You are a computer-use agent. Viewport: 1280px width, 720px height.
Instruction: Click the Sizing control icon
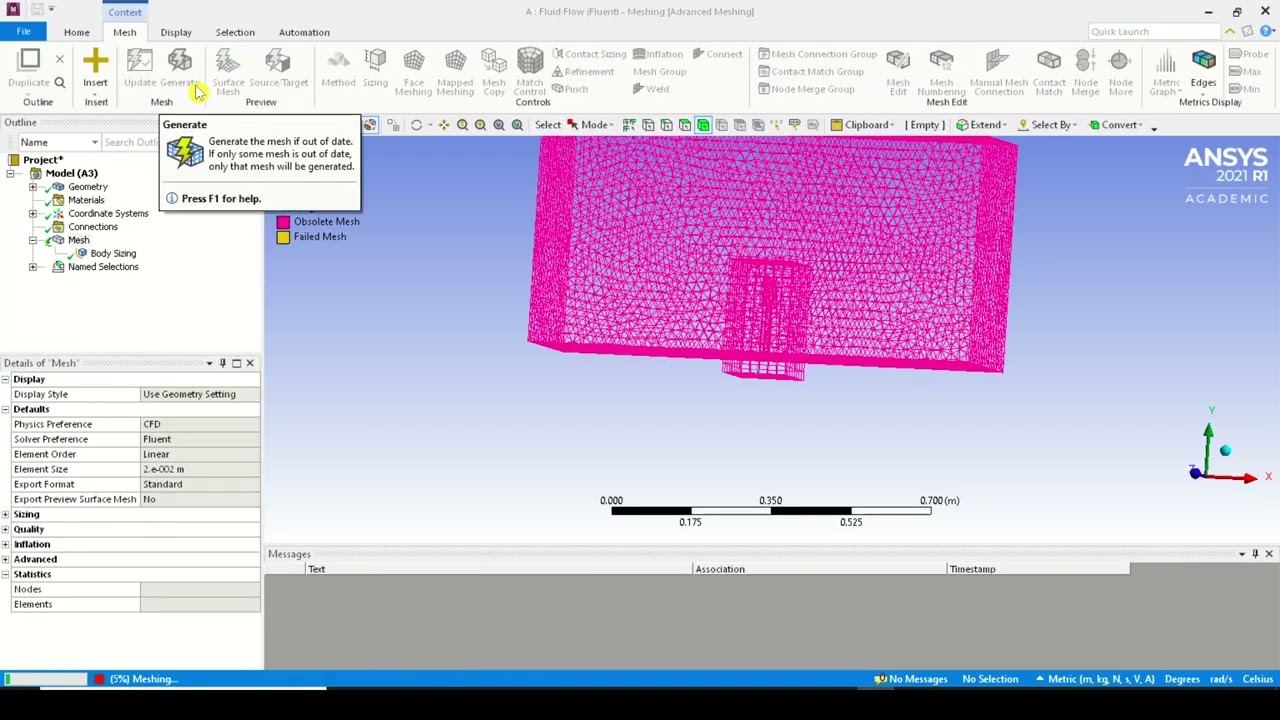(x=375, y=61)
